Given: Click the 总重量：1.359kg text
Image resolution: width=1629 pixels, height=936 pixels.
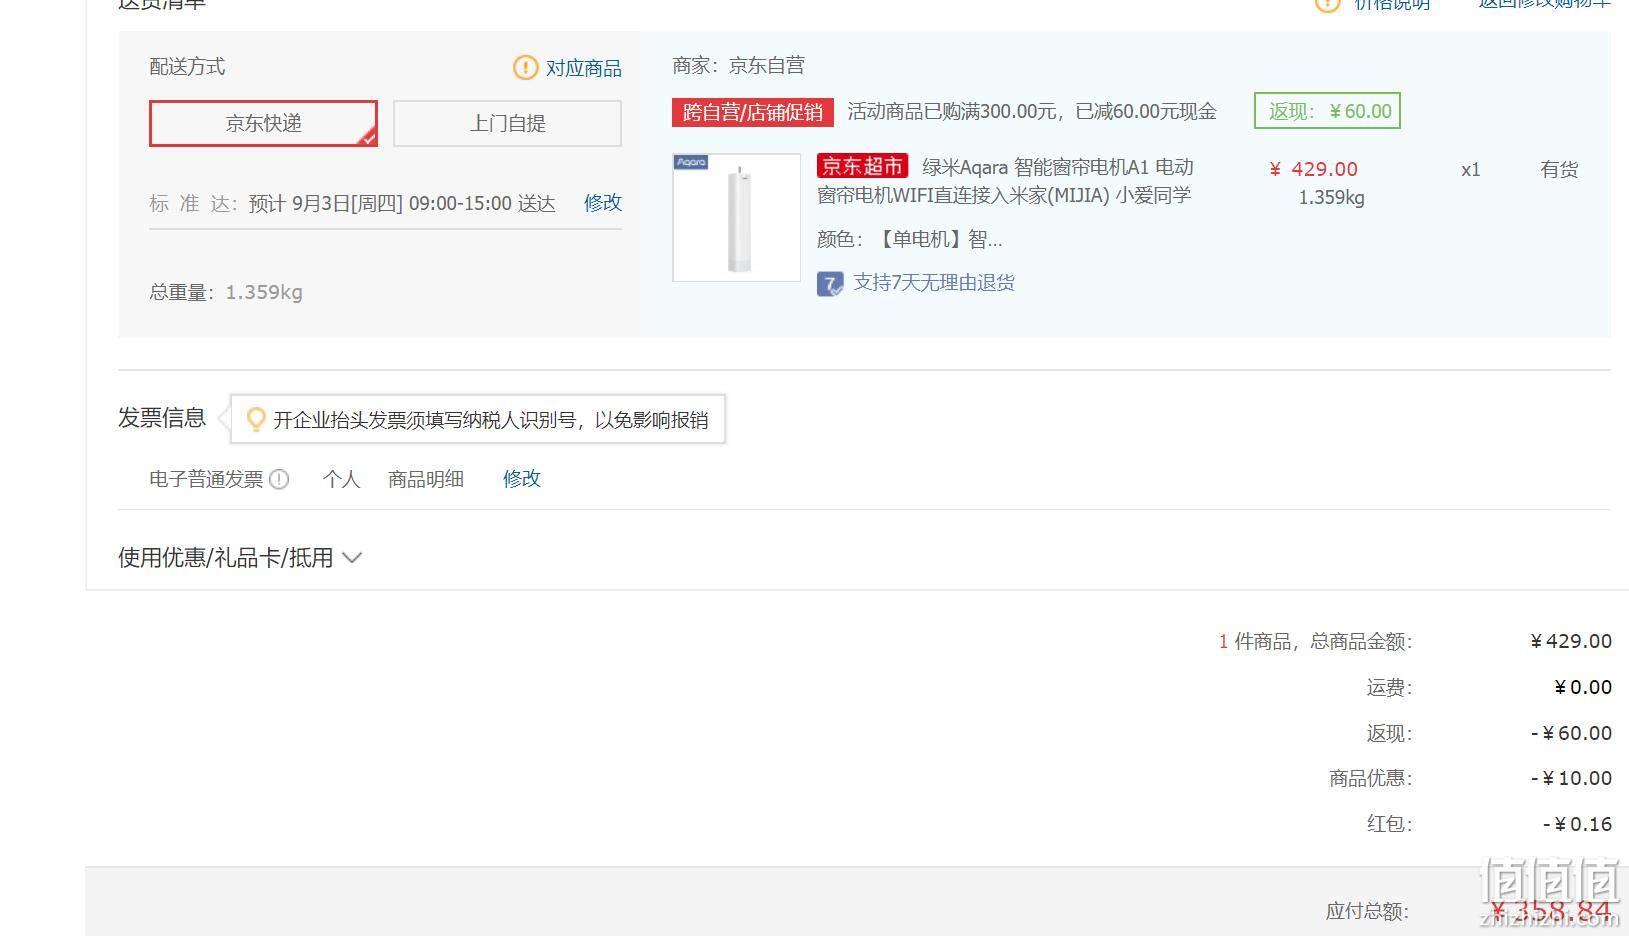Looking at the screenshot, I should [226, 292].
